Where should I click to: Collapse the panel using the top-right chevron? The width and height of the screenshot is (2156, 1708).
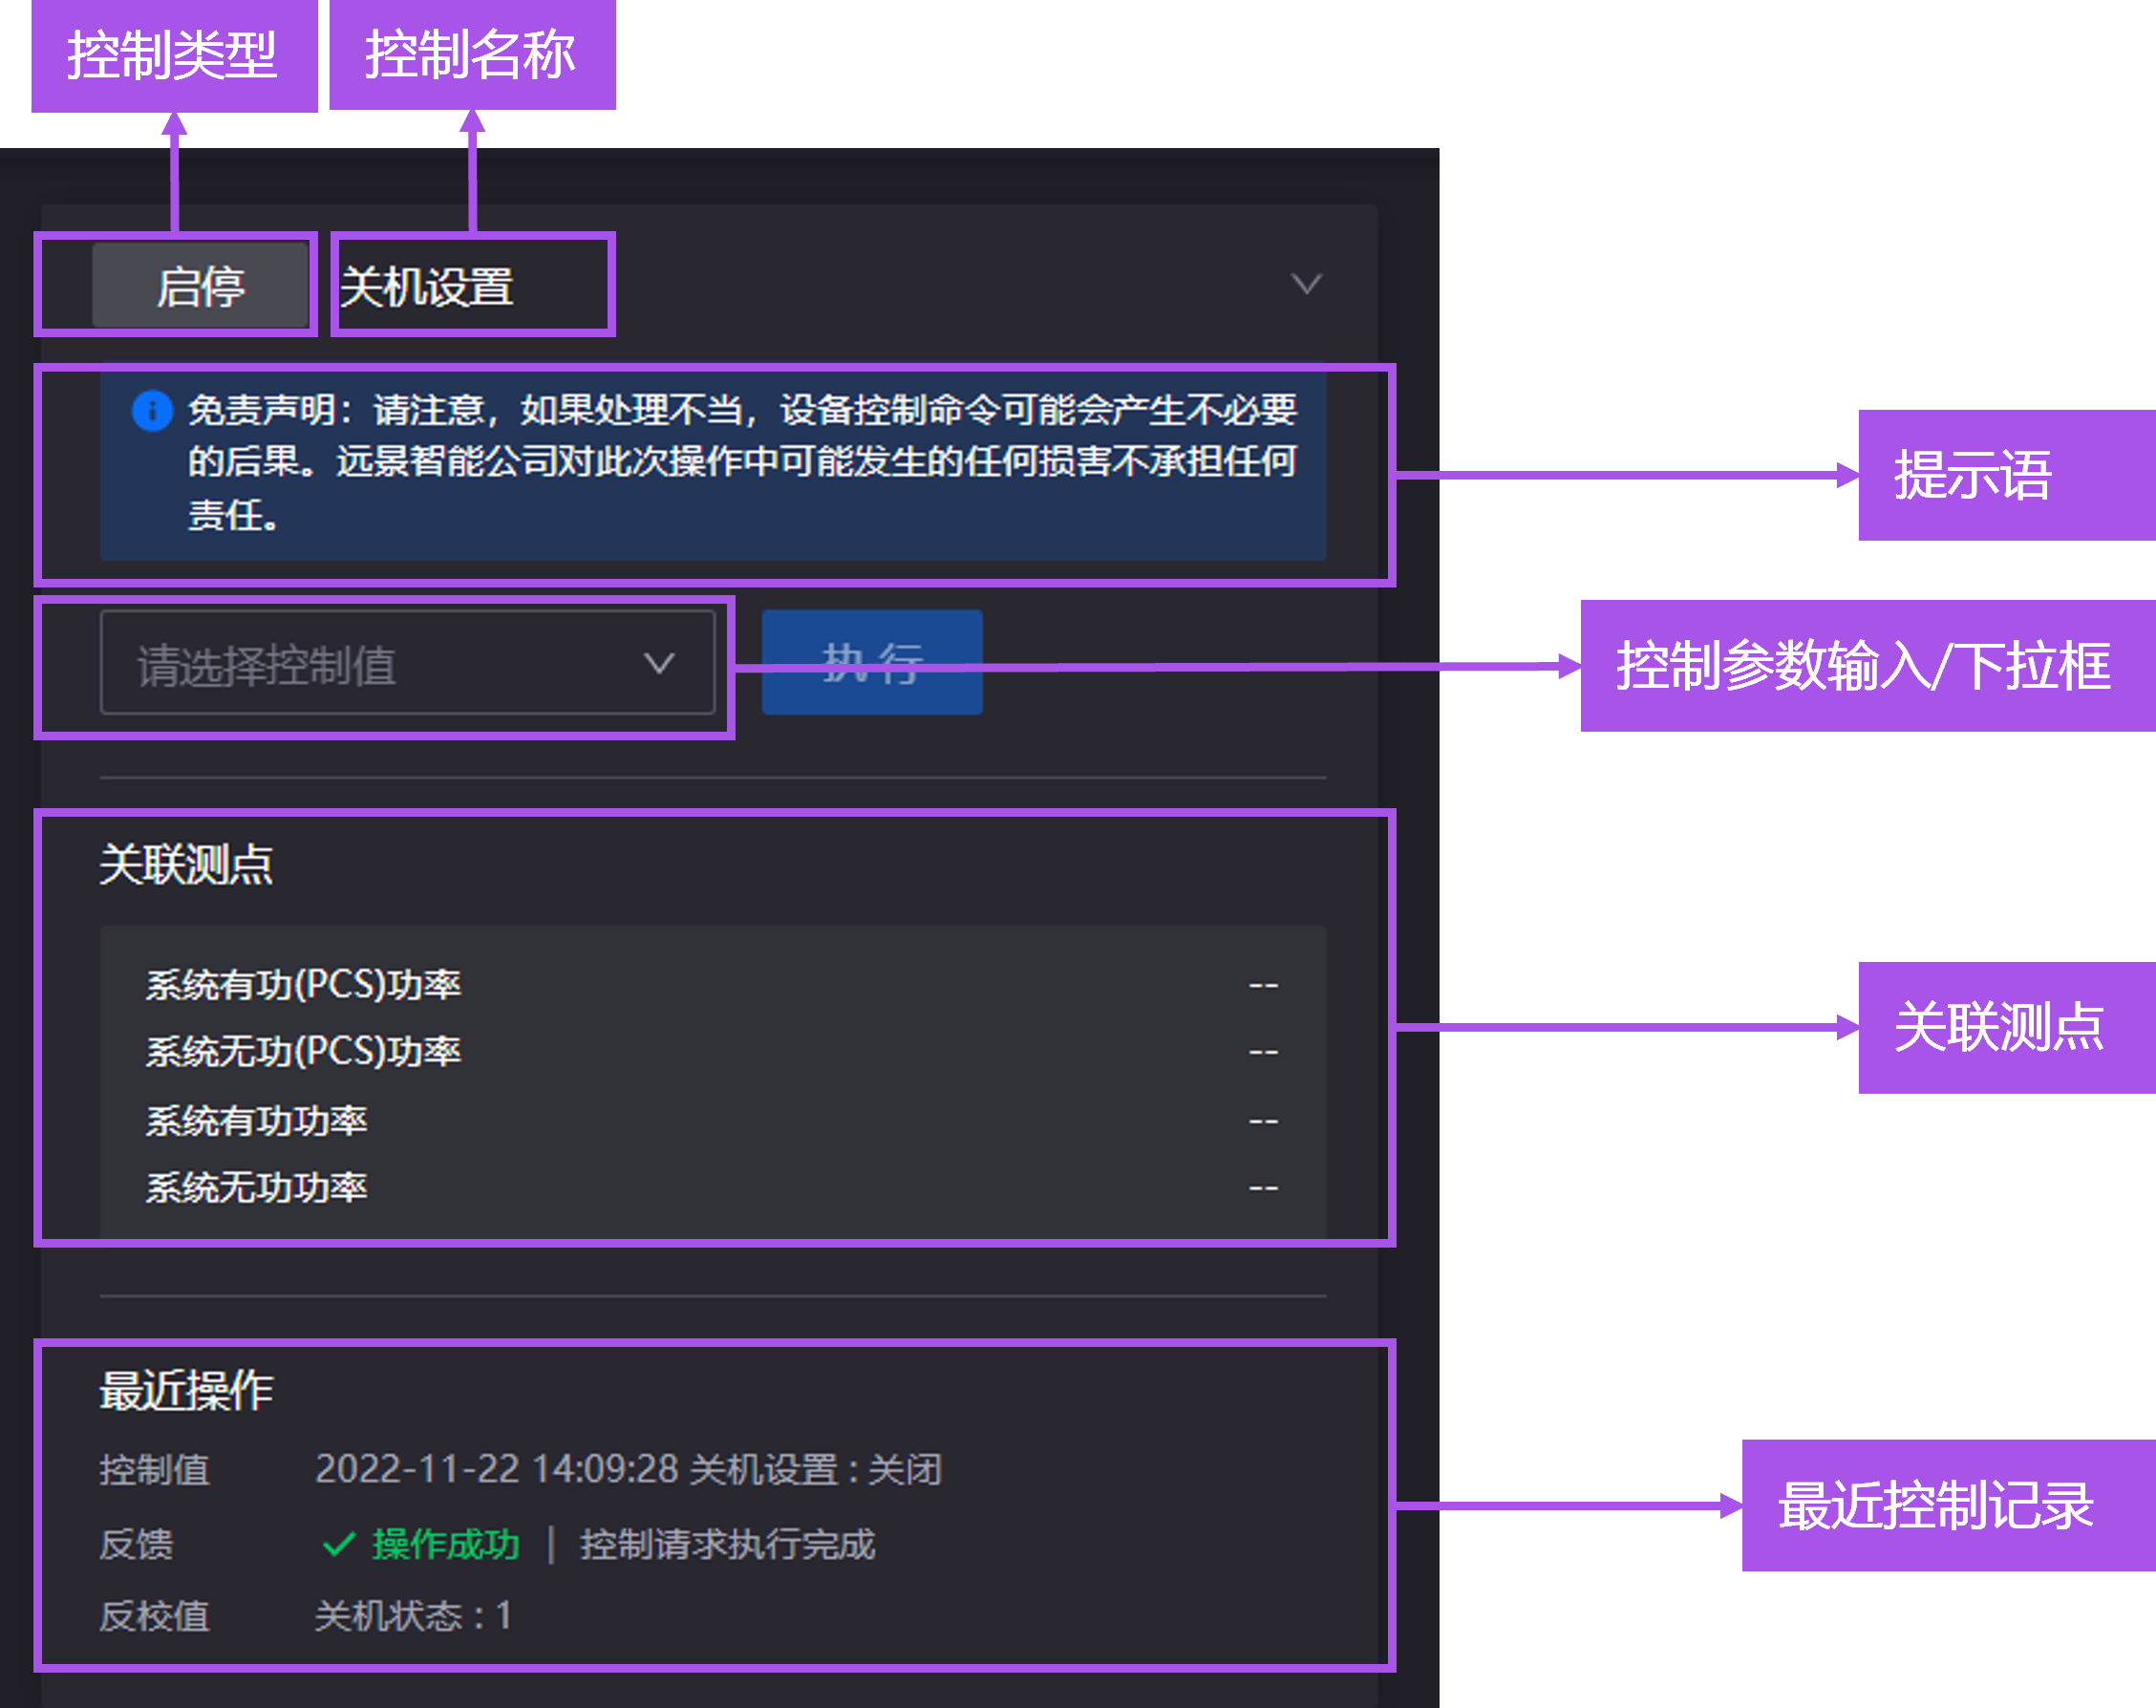pos(1307,284)
